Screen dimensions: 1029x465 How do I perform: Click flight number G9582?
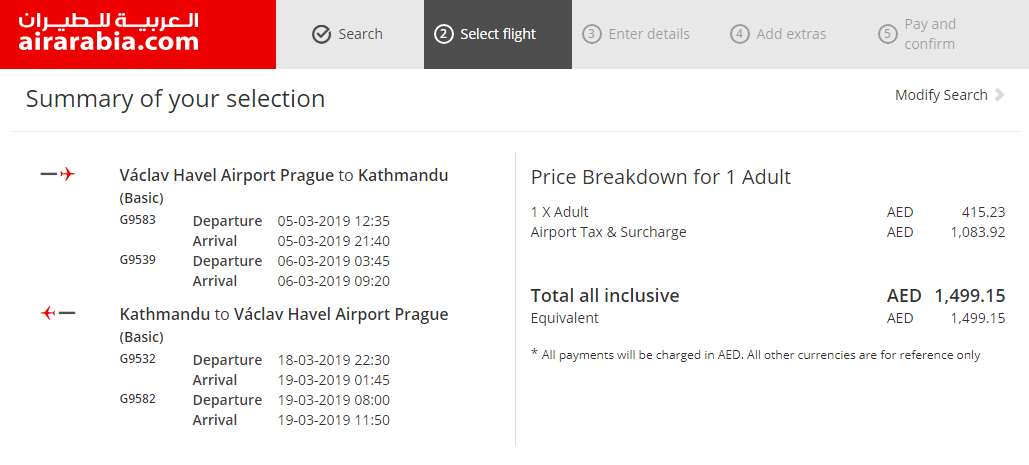(x=138, y=399)
